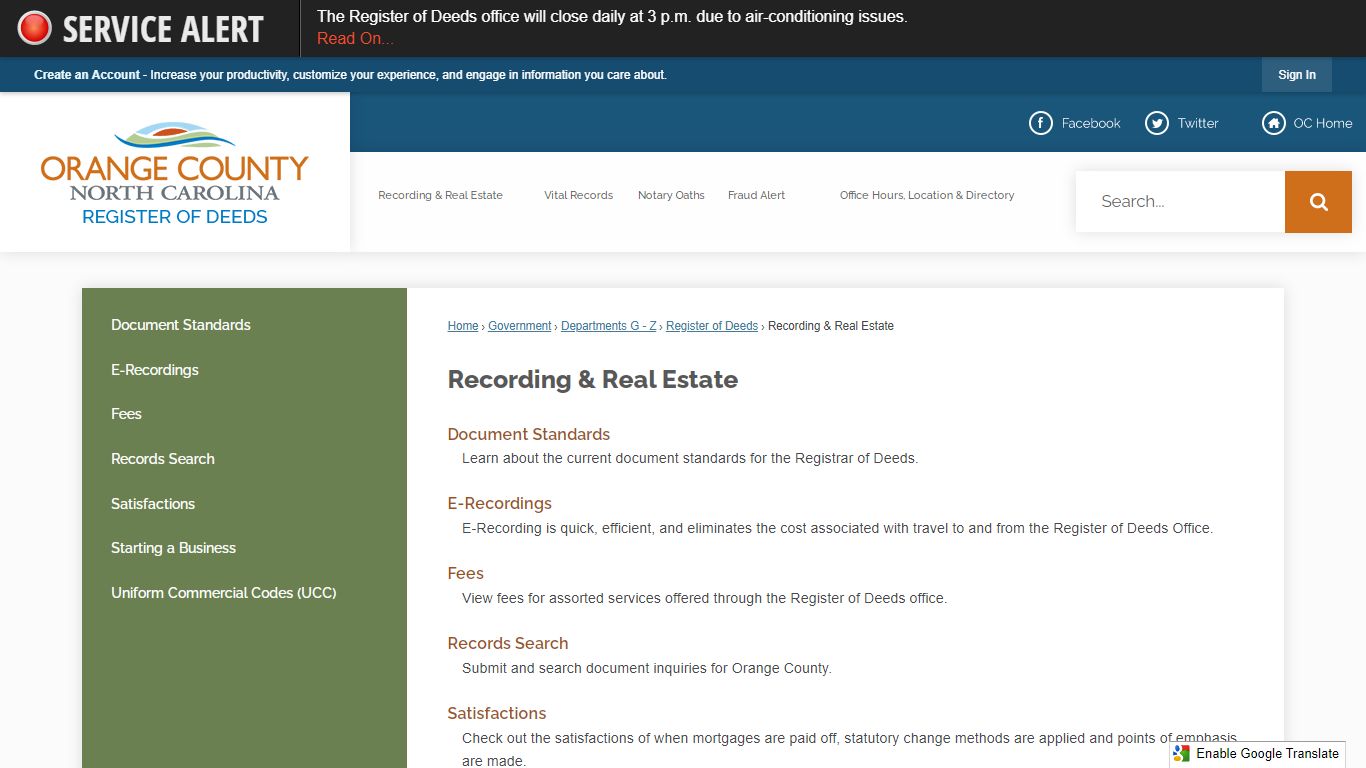Open the Government breadcrumb link
Screen dimensions: 1366x768
(x=519, y=325)
